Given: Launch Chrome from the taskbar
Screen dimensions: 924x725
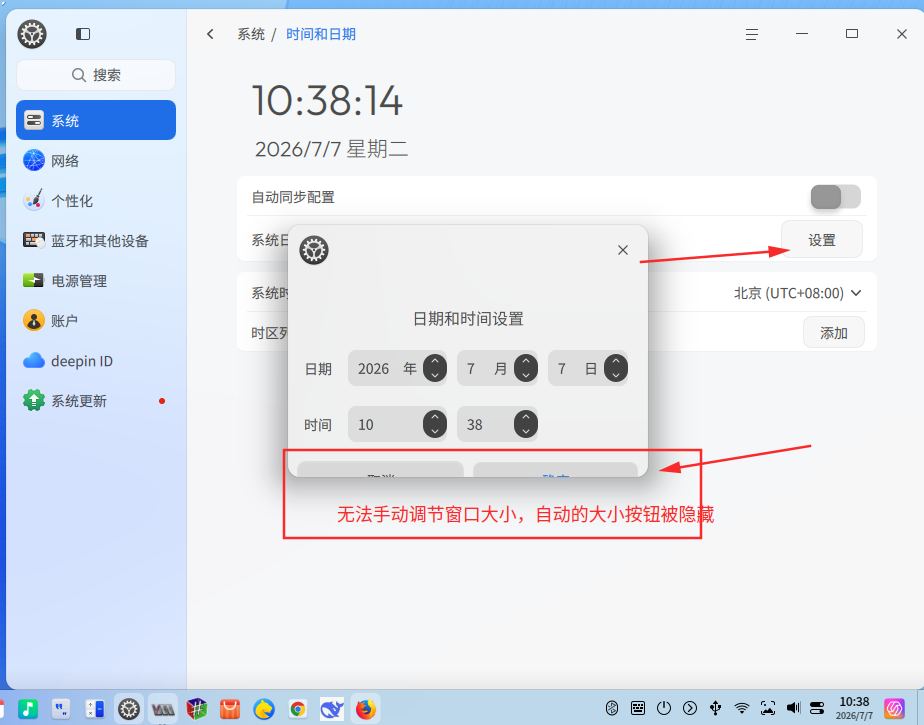Looking at the screenshot, I should tap(298, 708).
